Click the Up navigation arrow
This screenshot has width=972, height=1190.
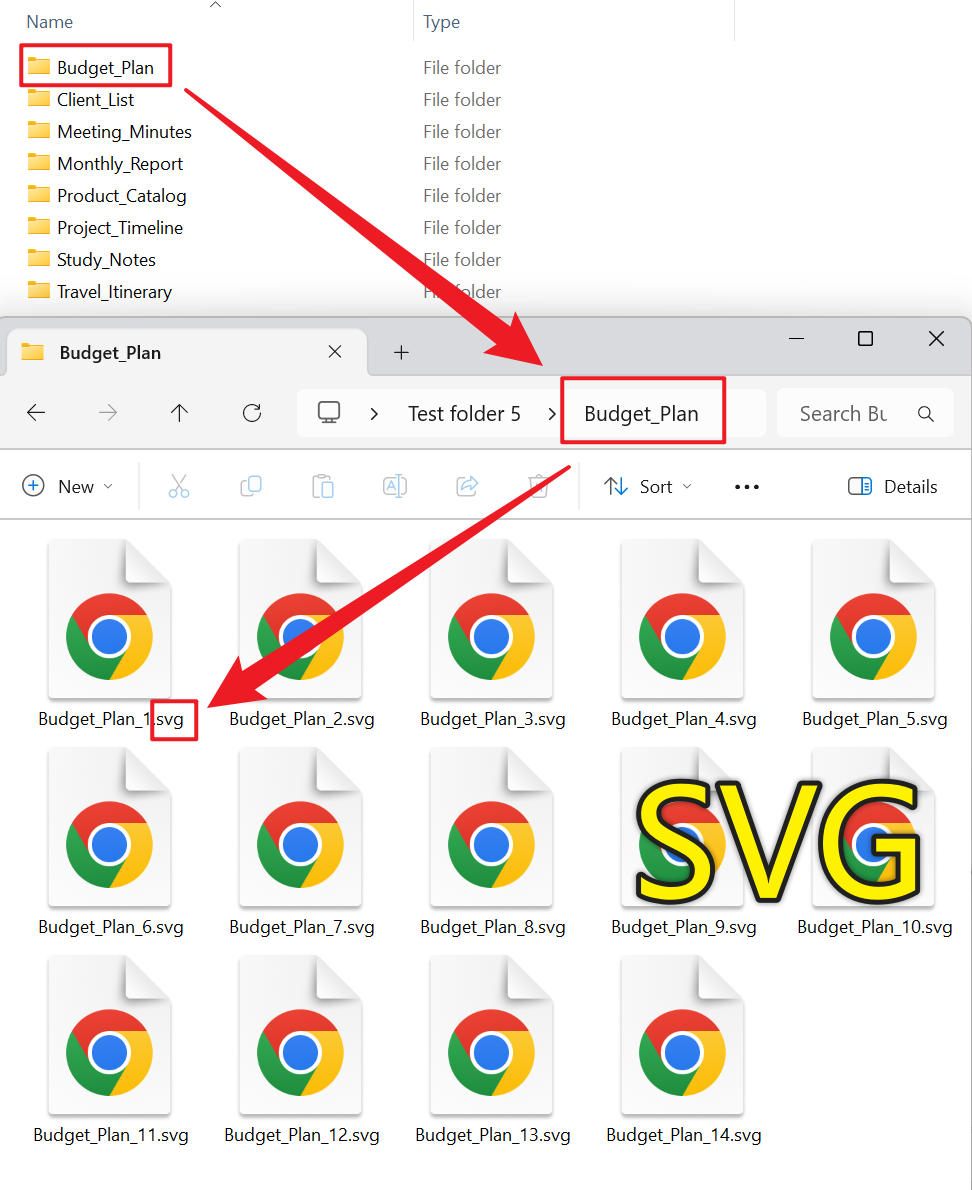(179, 413)
